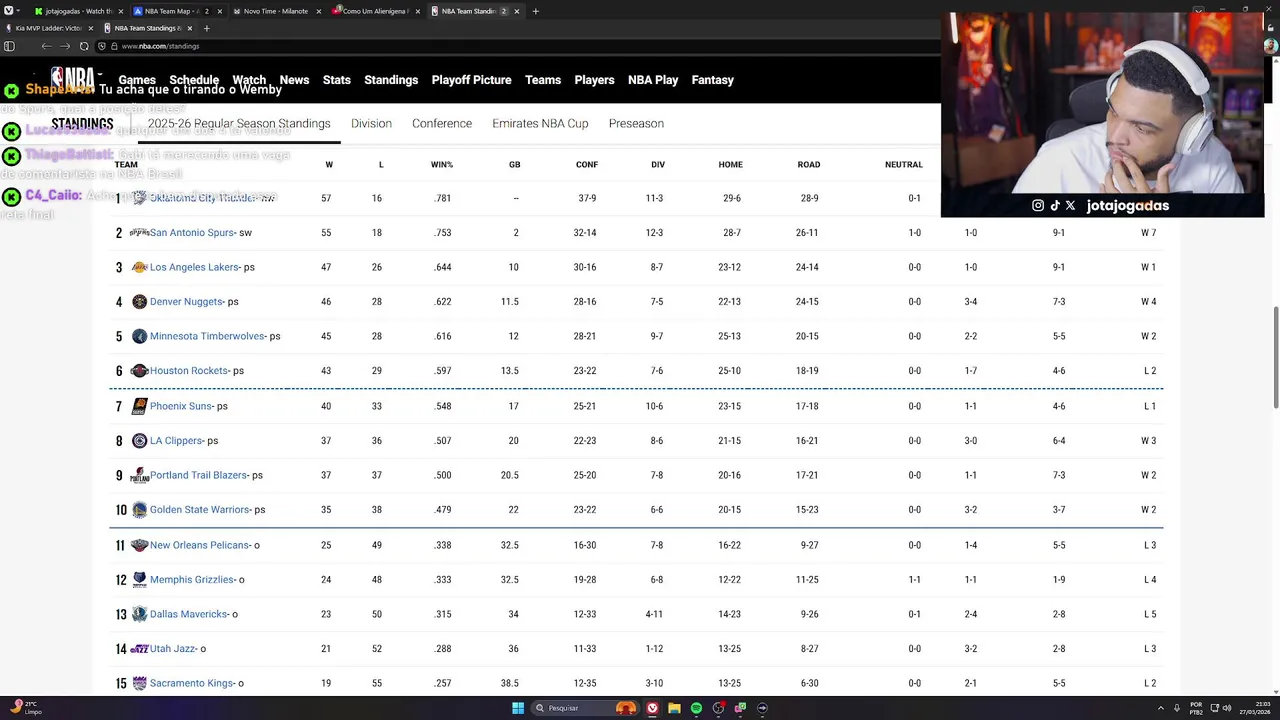Click the Los Angeles Lakers team logo
Screen dimensions: 1280x720
coord(139,267)
